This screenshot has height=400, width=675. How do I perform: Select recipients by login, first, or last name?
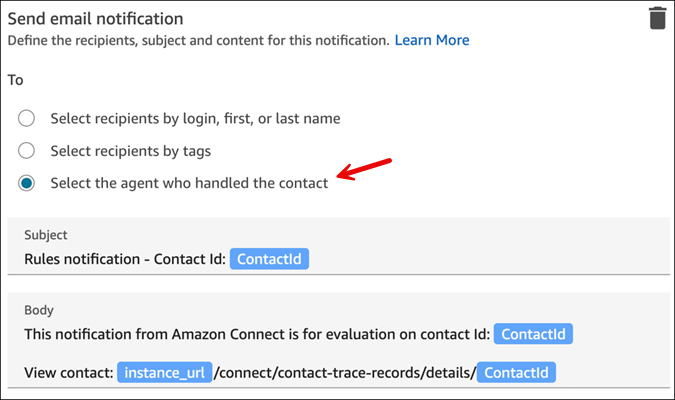coord(28,118)
